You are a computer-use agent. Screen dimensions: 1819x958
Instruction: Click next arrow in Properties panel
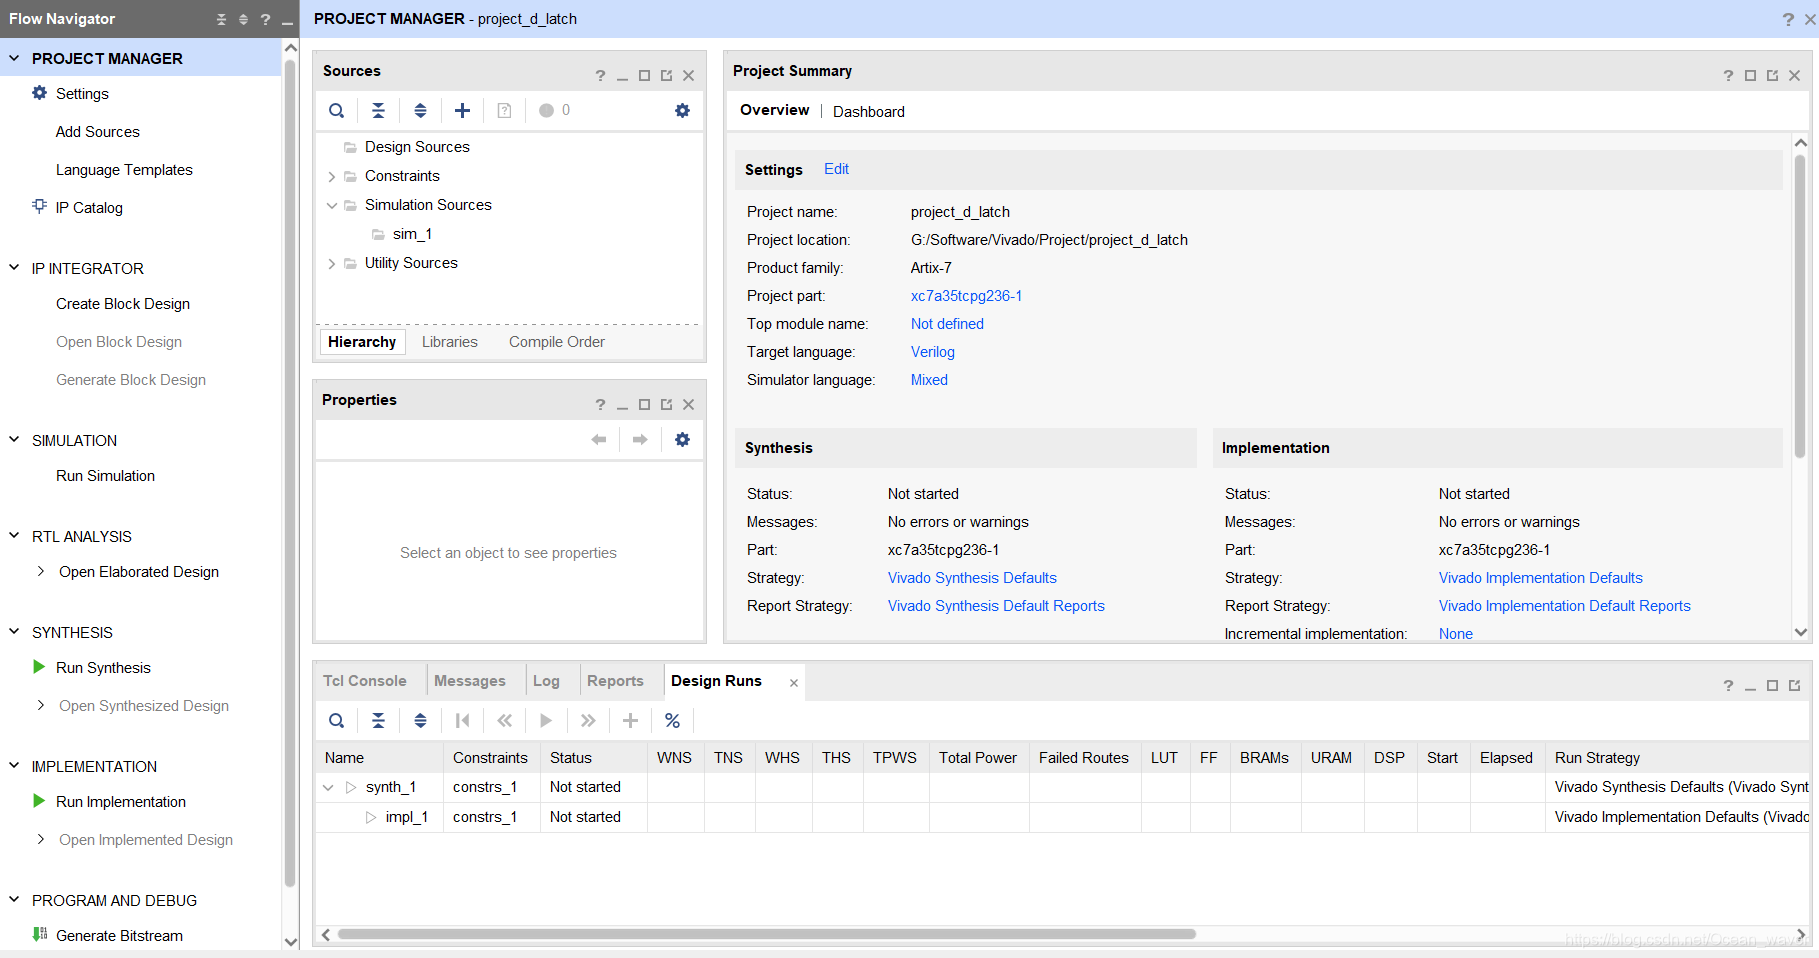click(x=640, y=440)
